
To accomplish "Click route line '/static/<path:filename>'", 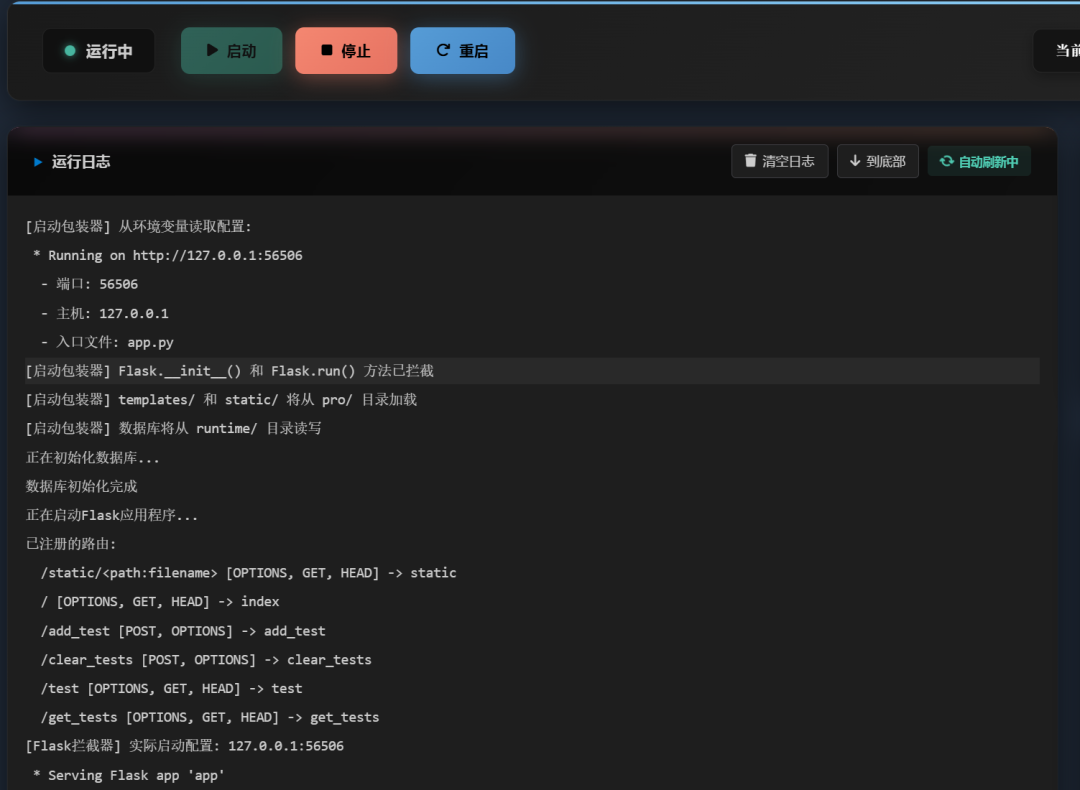I will (x=249, y=573).
